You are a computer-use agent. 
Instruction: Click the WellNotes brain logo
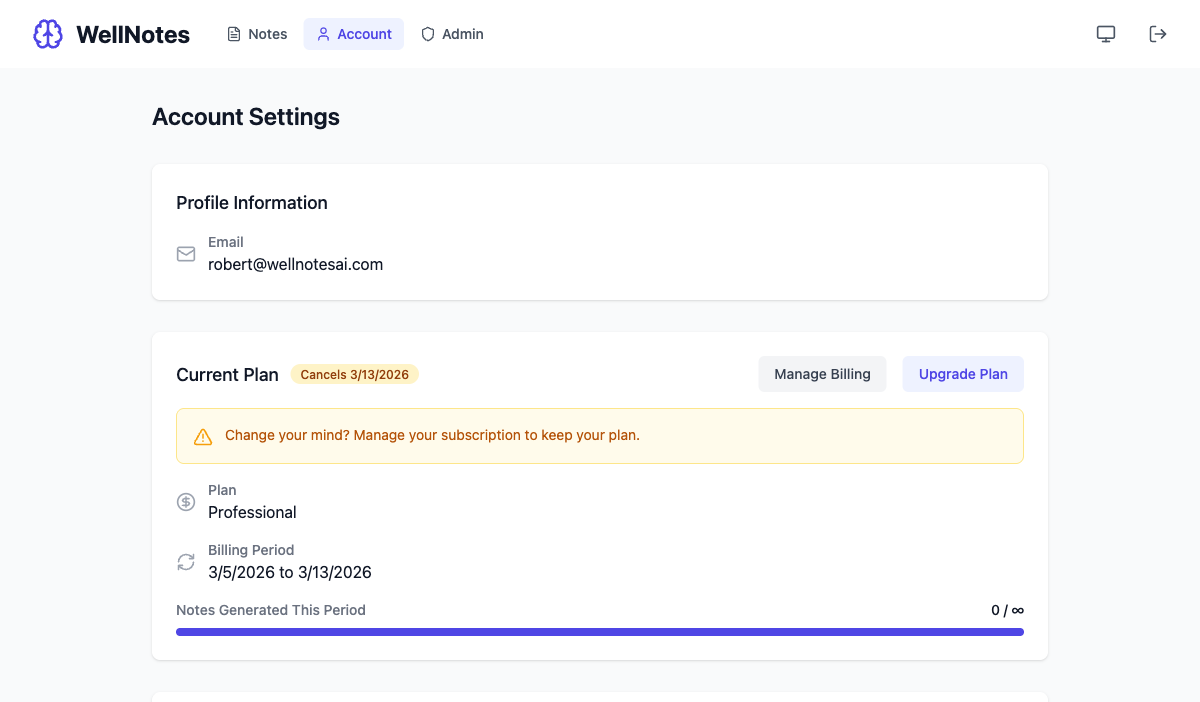pos(47,33)
